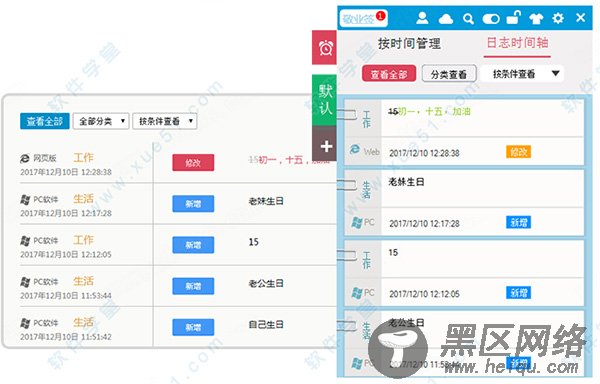Close the sticky note window

pyautogui.click(x=580, y=18)
